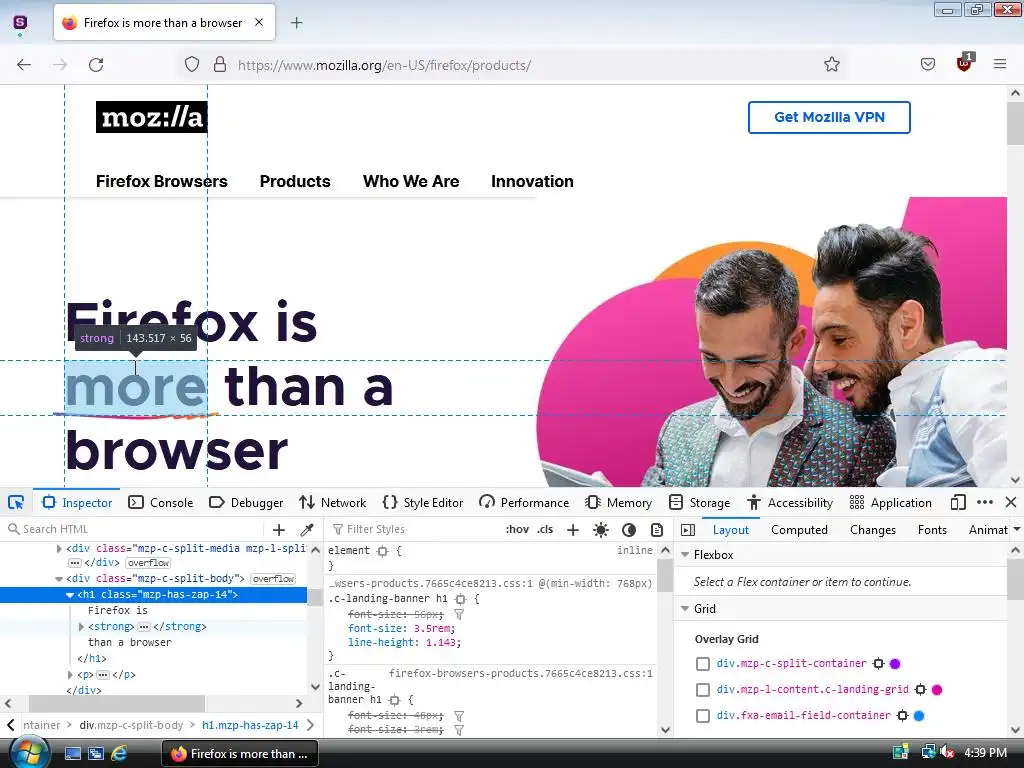Open the Firefox Browsers nav menu

[x=161, y=182]
